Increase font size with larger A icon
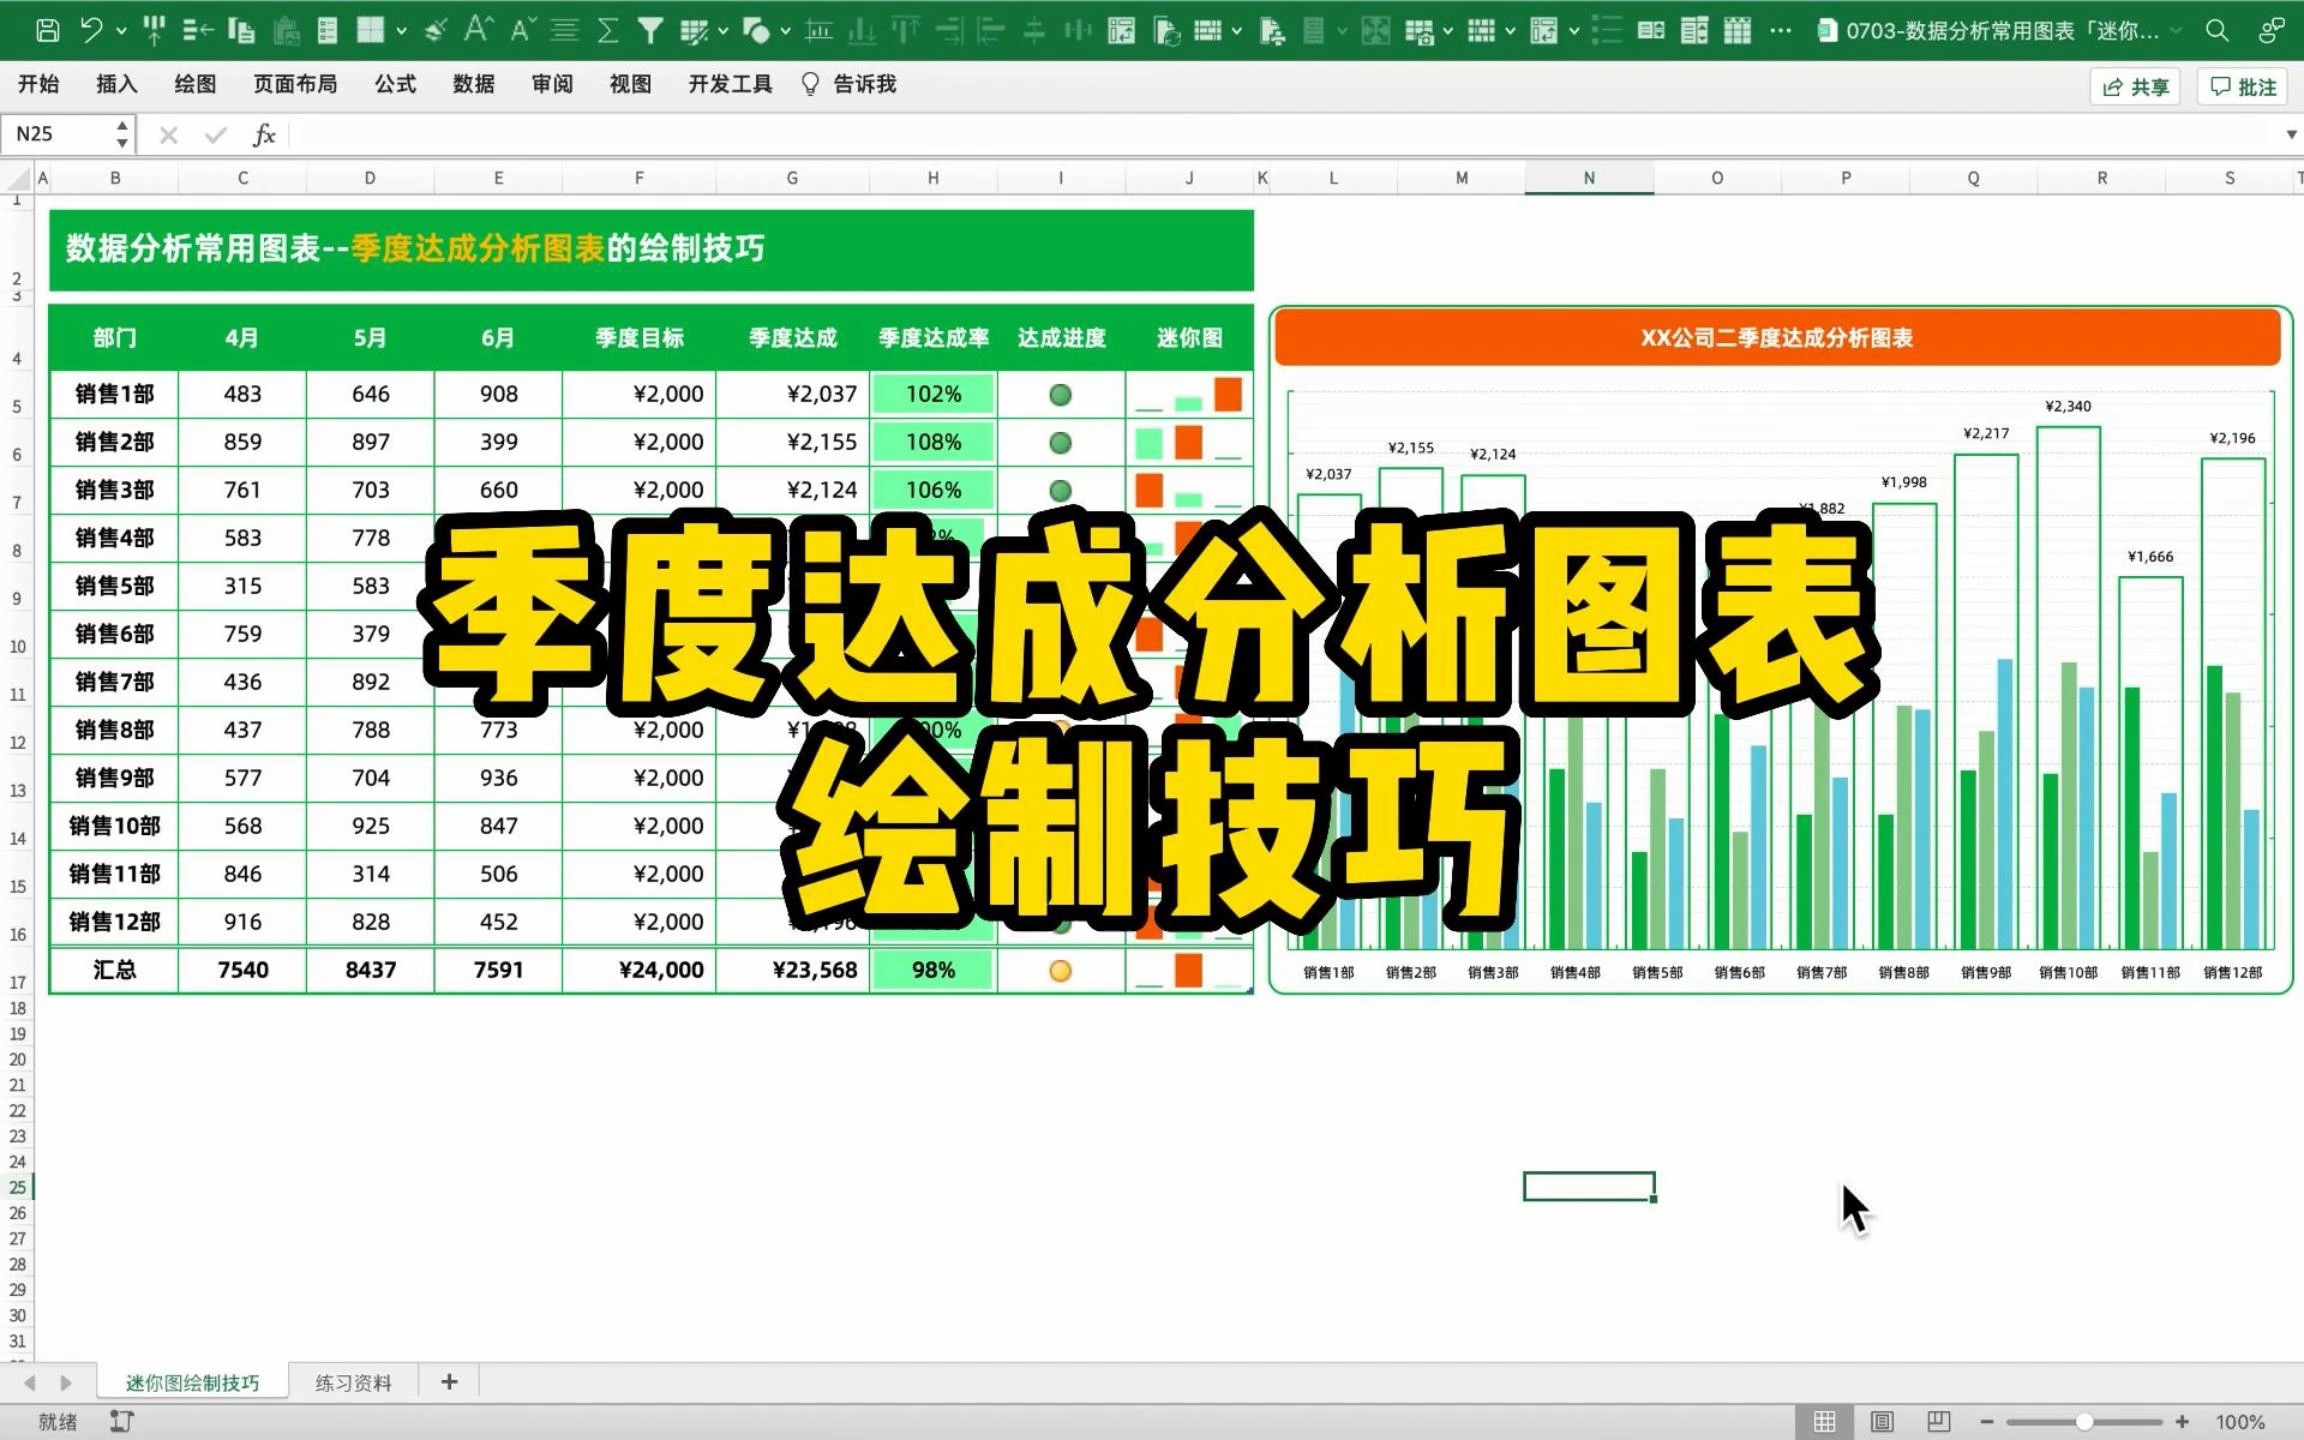 [x=477, y=30]
